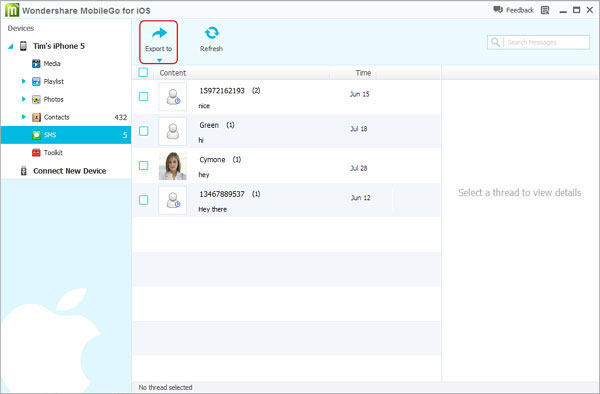Check the 15972162193 thread checkbox

pyautogui.click(x=143, y=96)
